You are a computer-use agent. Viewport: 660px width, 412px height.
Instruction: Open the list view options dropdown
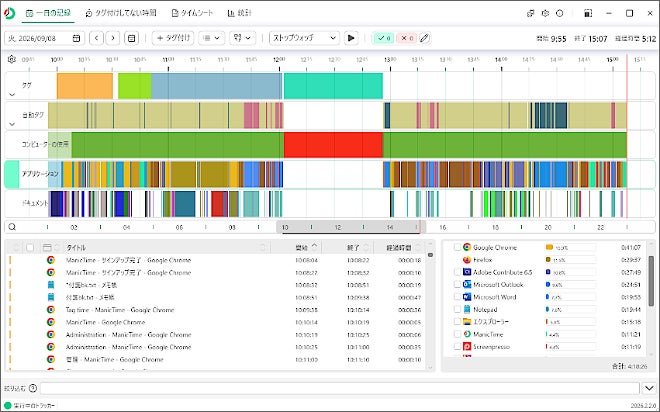(x=211, y=38)
